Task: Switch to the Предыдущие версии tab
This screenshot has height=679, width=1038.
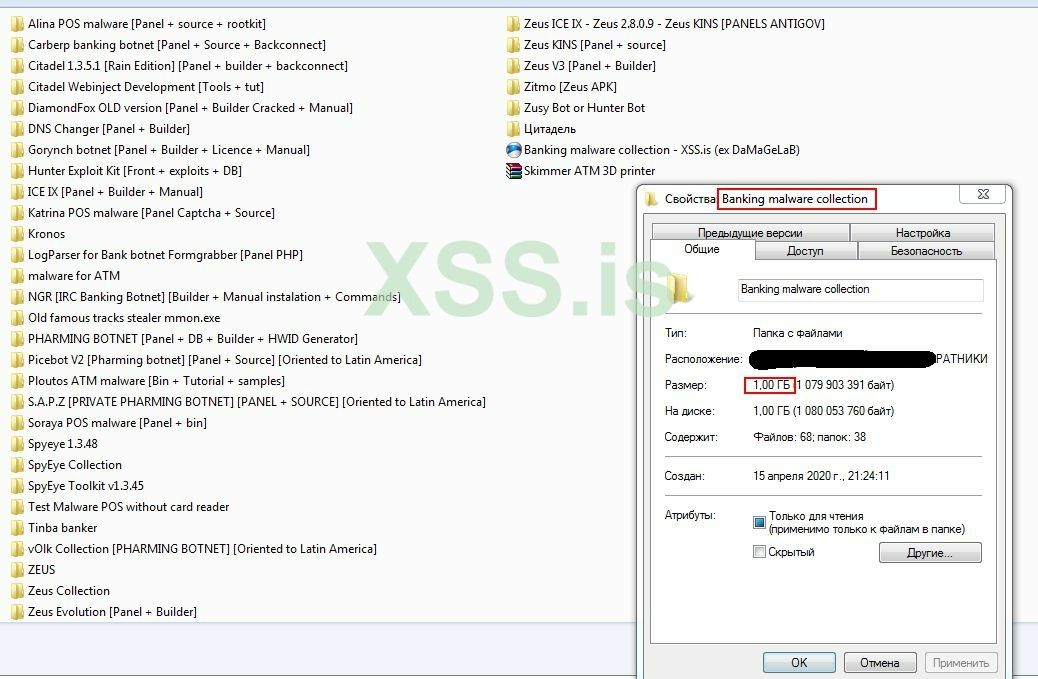Action: (x=750, y=232)
